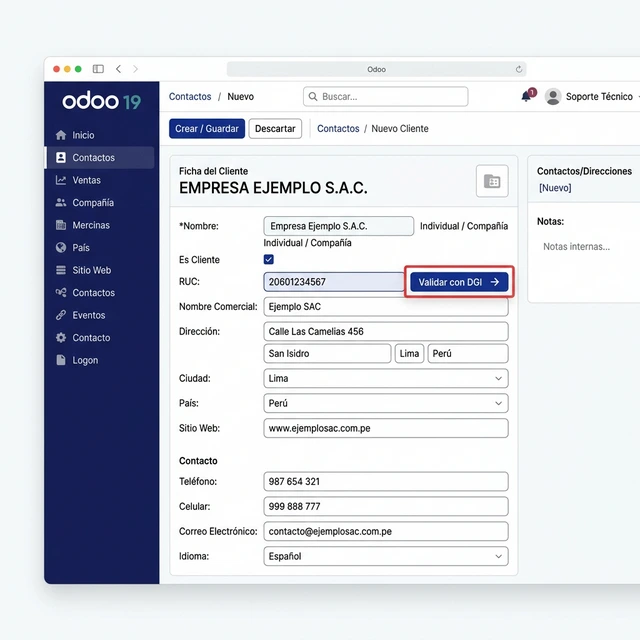
Task: Open Ventas chart icon in sidebar
Action: [x=61, y=180]
